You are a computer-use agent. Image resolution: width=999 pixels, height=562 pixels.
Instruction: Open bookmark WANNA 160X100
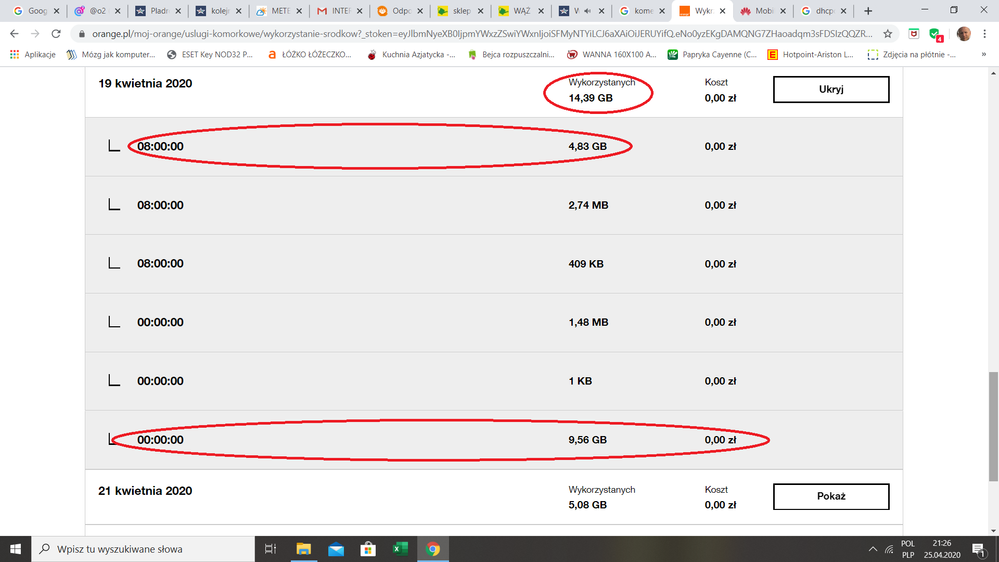tap(611, 55)
